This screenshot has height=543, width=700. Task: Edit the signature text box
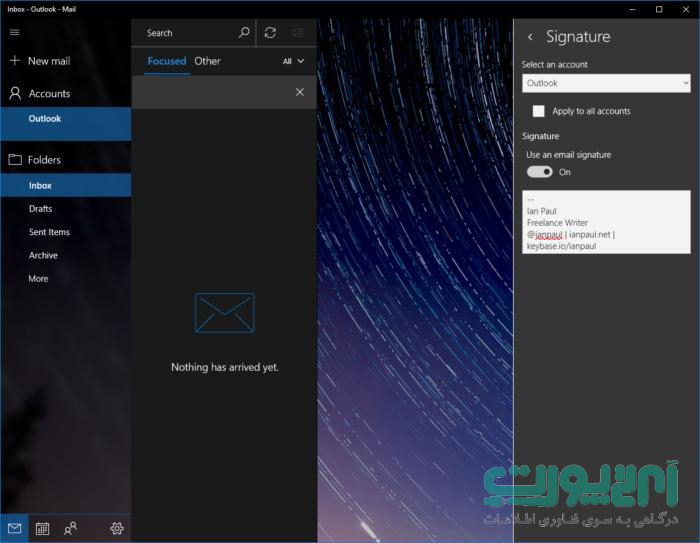pos(606,222)
